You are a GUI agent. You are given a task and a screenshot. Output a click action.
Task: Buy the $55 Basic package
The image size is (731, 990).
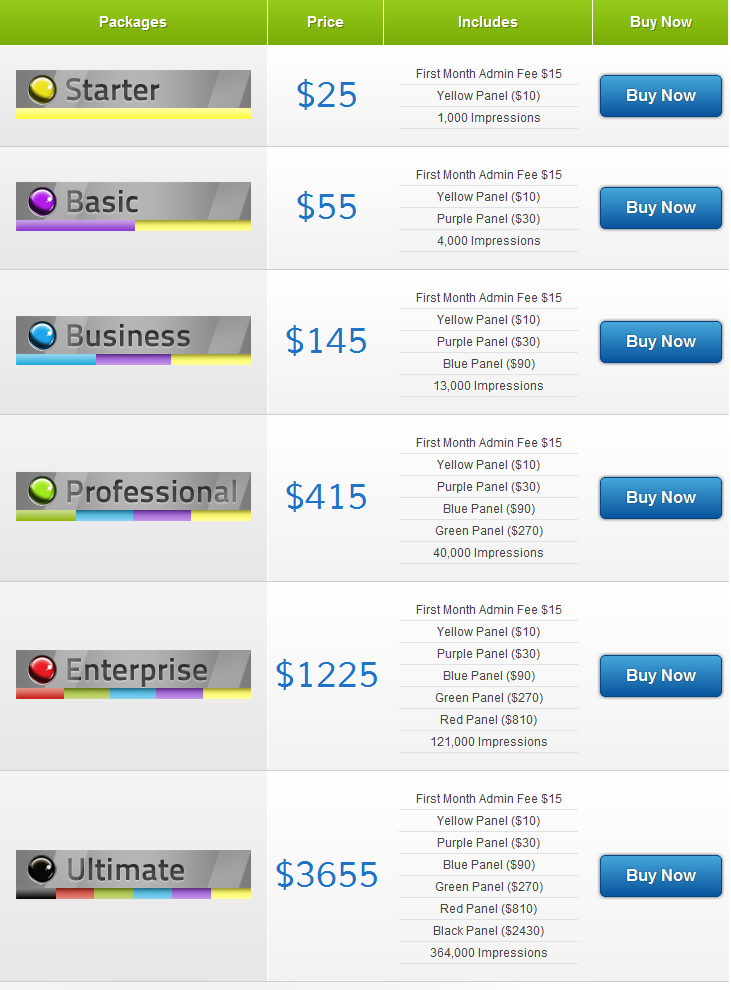tap(660, 208)
